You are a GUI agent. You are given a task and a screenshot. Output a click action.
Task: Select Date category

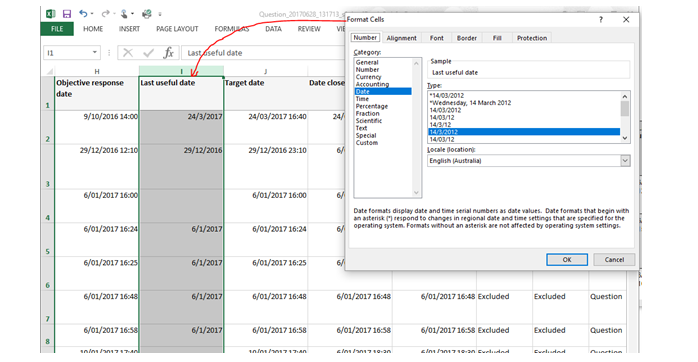point(383,92)
